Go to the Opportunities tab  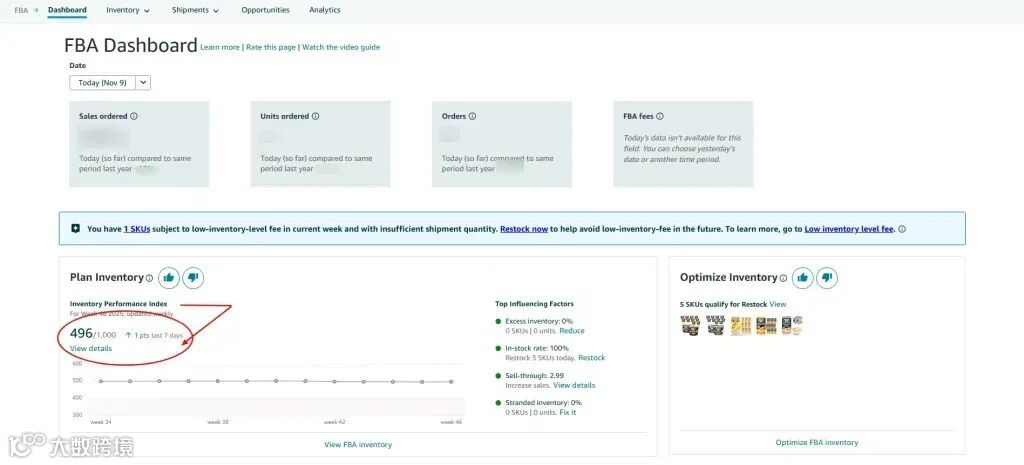click(x=265, y=10)
